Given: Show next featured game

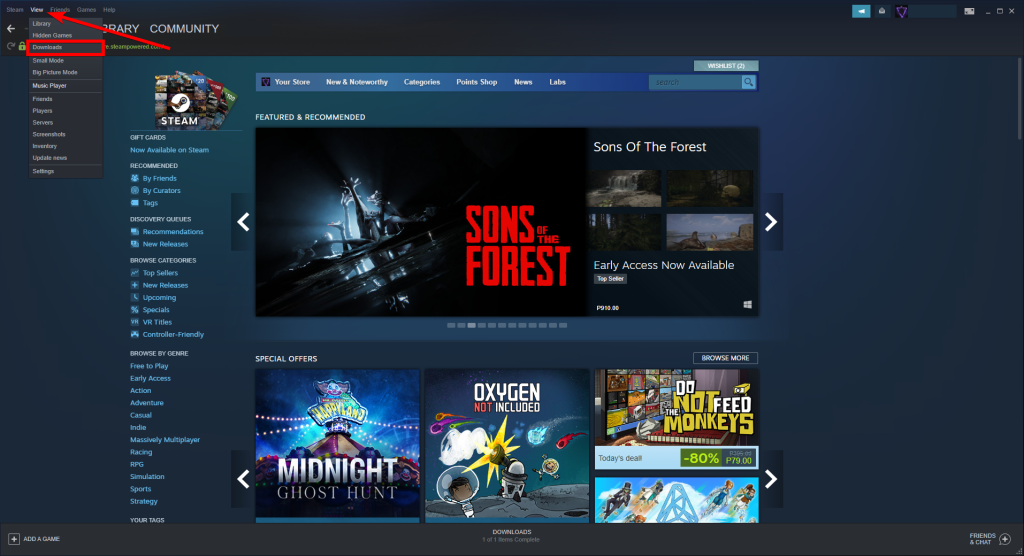Looking at the screenshot, I should coord(771,222).
